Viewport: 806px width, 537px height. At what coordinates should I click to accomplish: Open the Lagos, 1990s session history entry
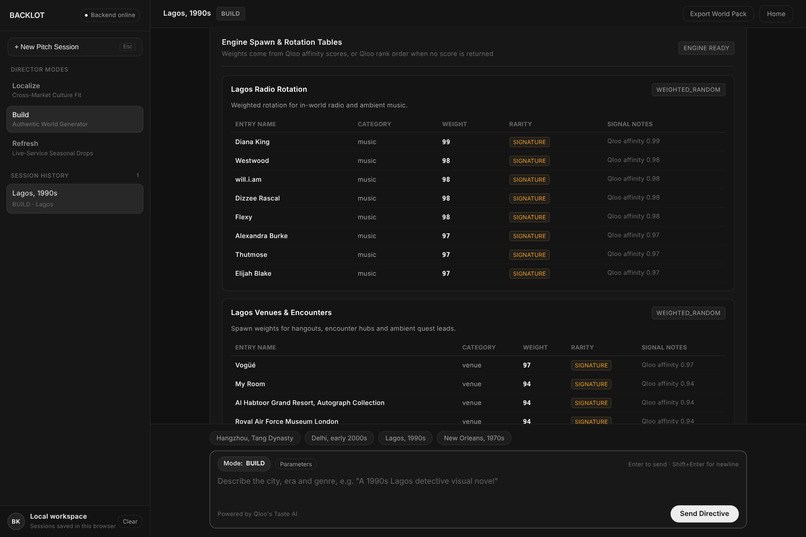point(75,198)
